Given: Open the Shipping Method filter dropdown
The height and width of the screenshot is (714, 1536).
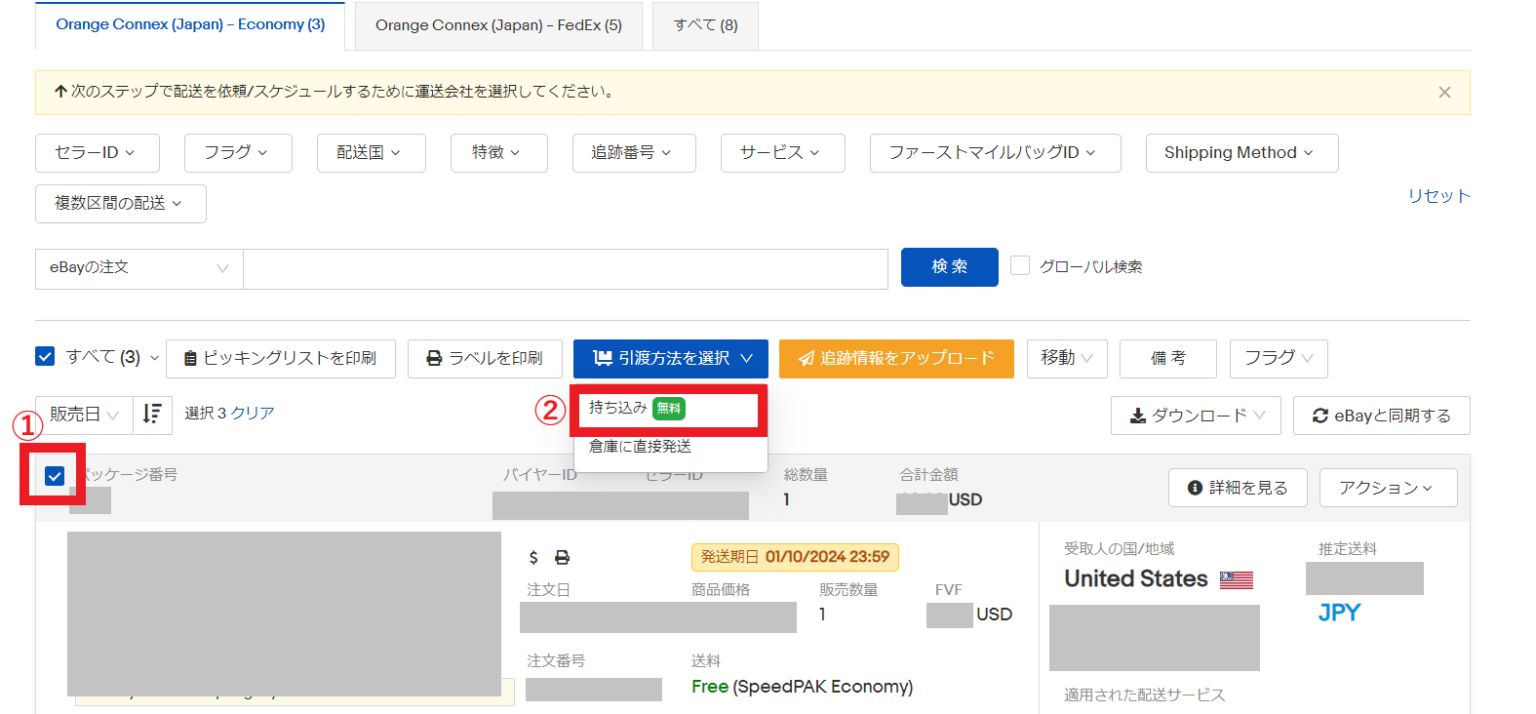Looking at the screenshot, I should tap(1242, 152).
